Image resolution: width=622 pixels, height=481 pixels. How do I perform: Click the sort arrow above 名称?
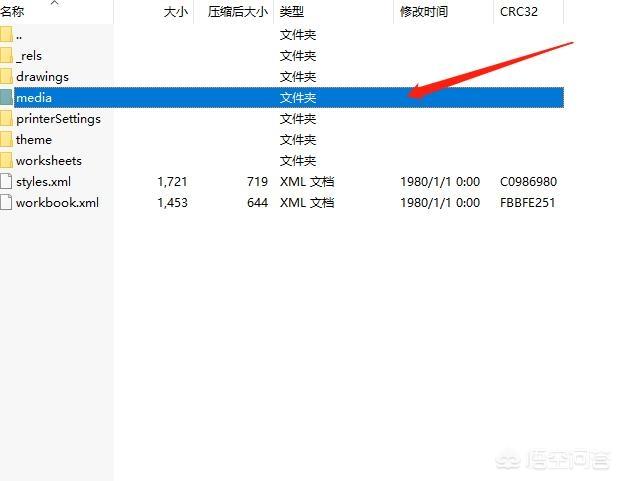tap(55, 3)
